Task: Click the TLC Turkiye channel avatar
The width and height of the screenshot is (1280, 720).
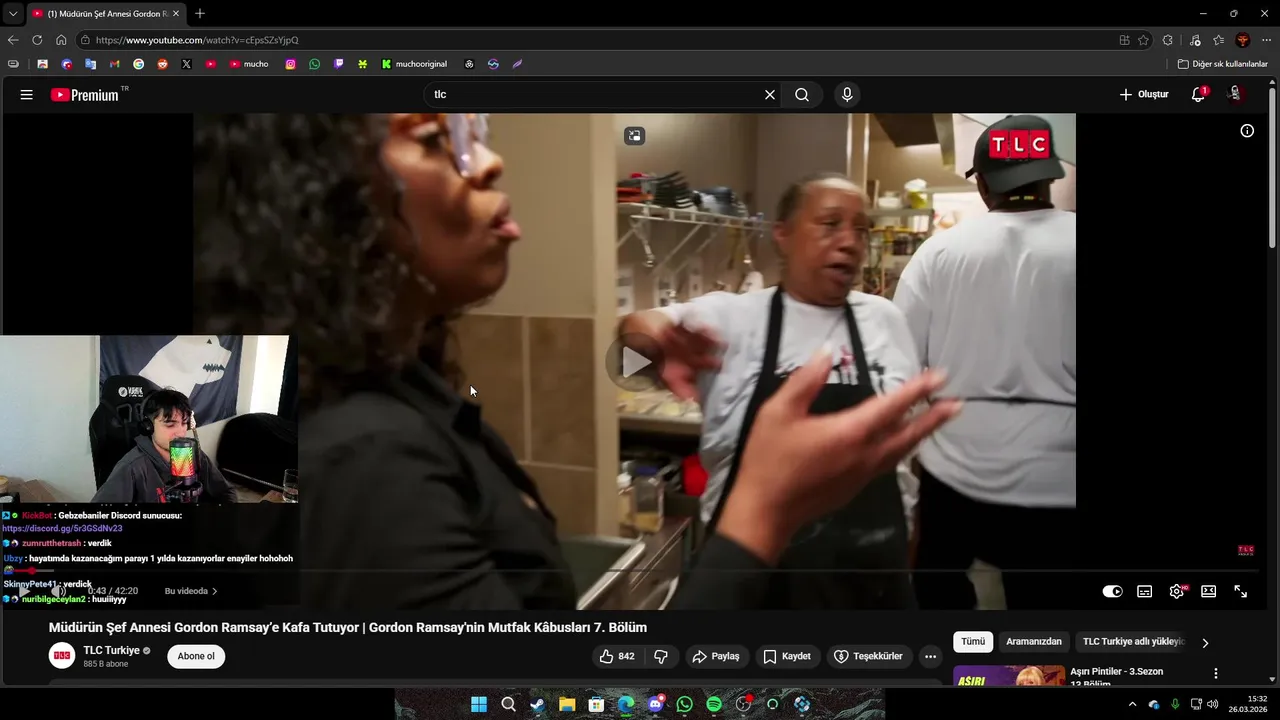Action: coord(62,656)
